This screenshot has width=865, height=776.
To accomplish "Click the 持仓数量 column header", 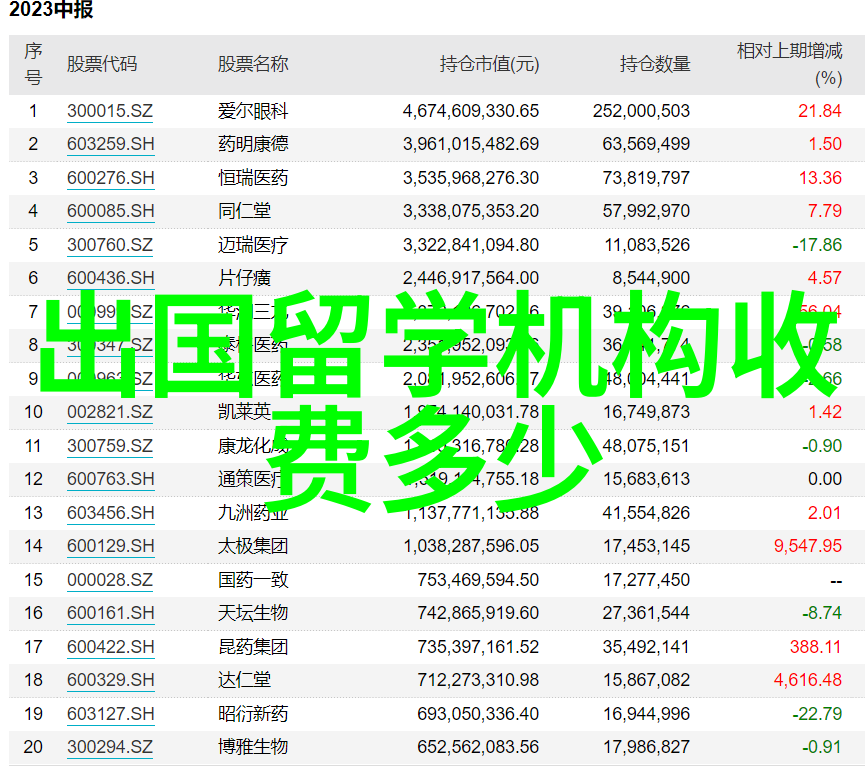I will (655, 65).
